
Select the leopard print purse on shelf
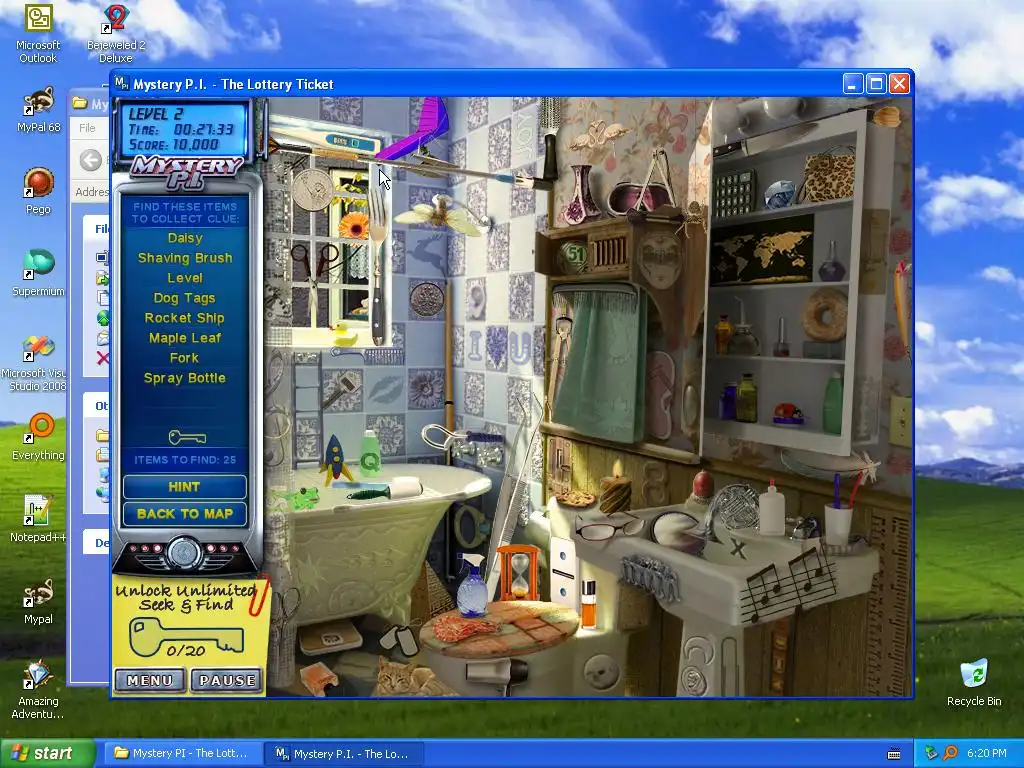pos(827,176)
